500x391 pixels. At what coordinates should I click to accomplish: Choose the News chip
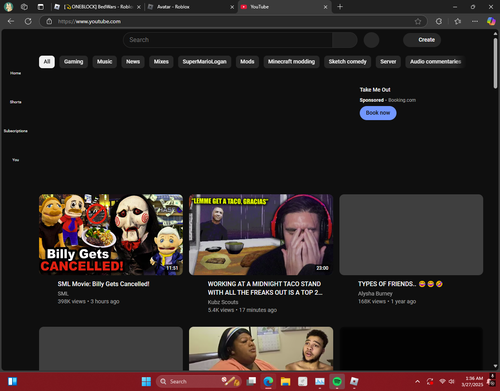[133, 62]
